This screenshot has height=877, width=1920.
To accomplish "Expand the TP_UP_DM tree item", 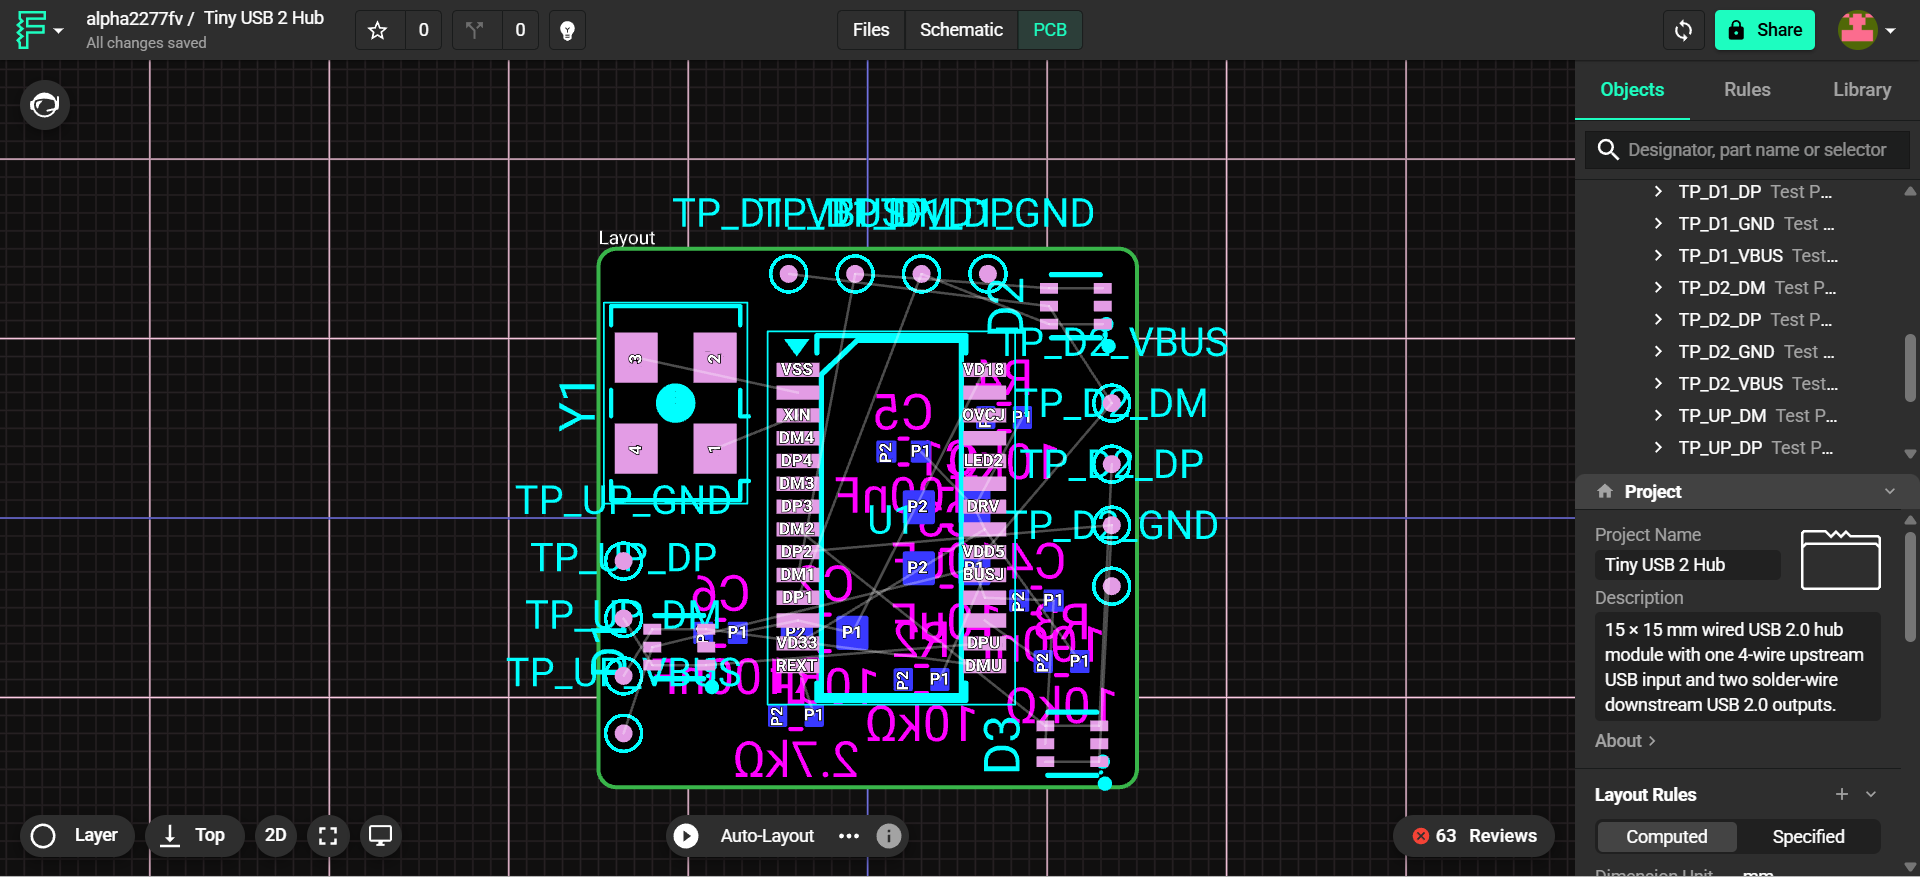I will [1658, 415].
